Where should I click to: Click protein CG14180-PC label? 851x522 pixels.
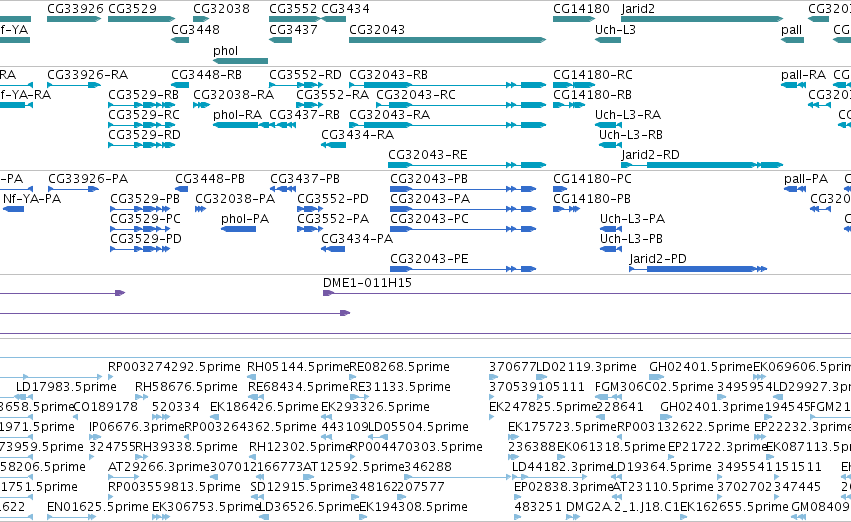click(593, 179)
